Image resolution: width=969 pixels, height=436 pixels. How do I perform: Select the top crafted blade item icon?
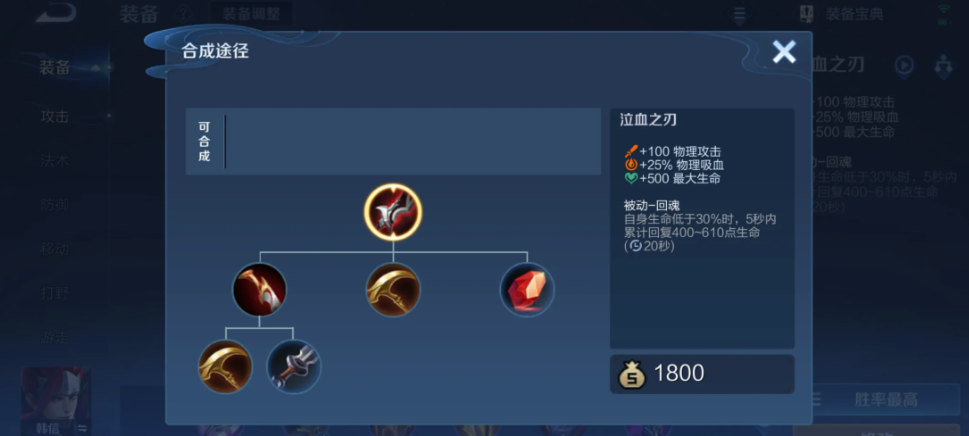pos(393,212)
